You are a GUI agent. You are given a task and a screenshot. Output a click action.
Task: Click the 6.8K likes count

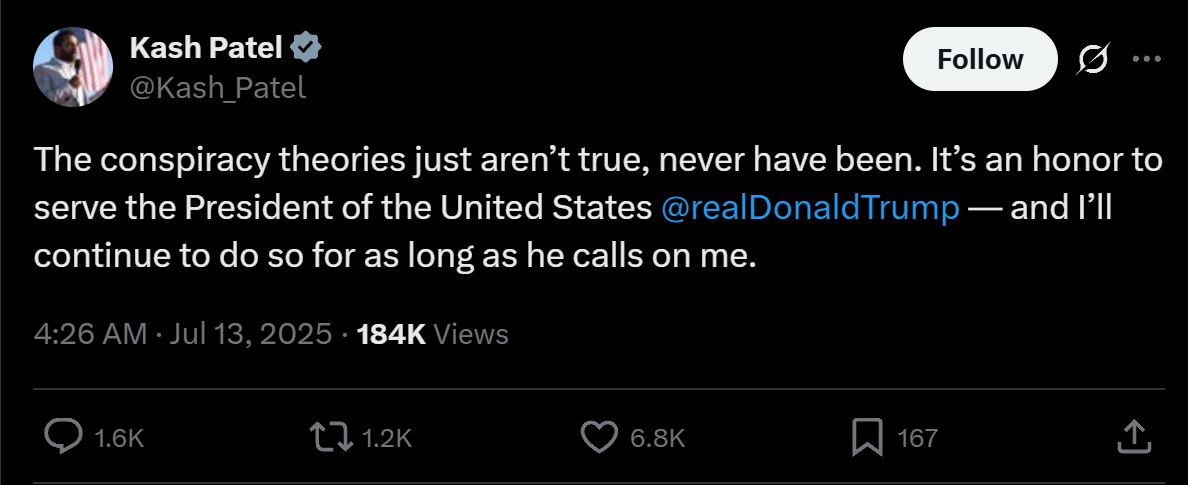(x=658, y=438)
